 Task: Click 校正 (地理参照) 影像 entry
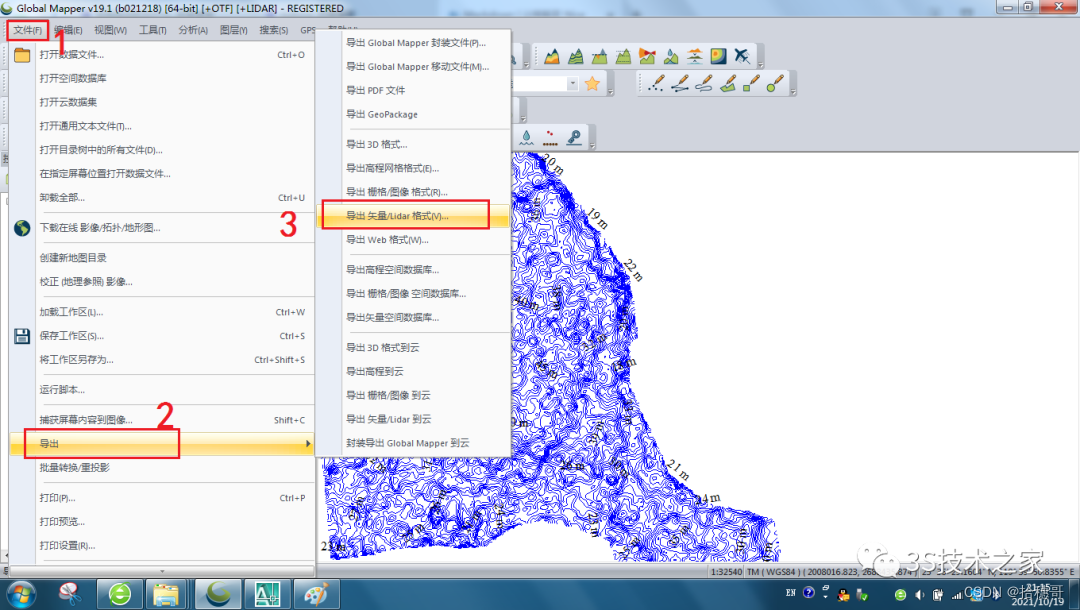[162, 282]
